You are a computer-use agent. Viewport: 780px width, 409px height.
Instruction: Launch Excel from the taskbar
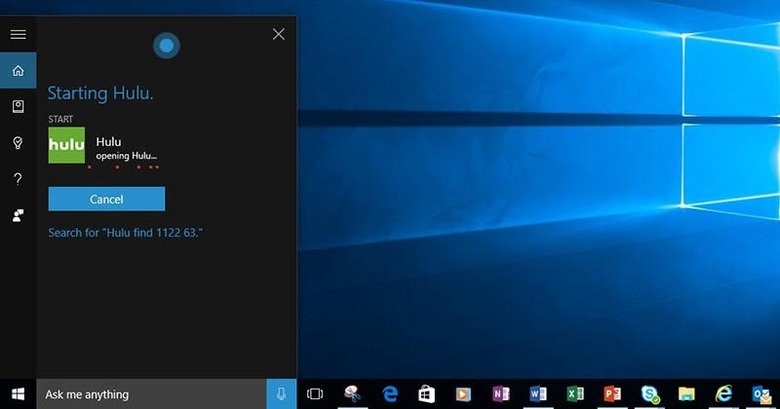[x=575, y=394]
